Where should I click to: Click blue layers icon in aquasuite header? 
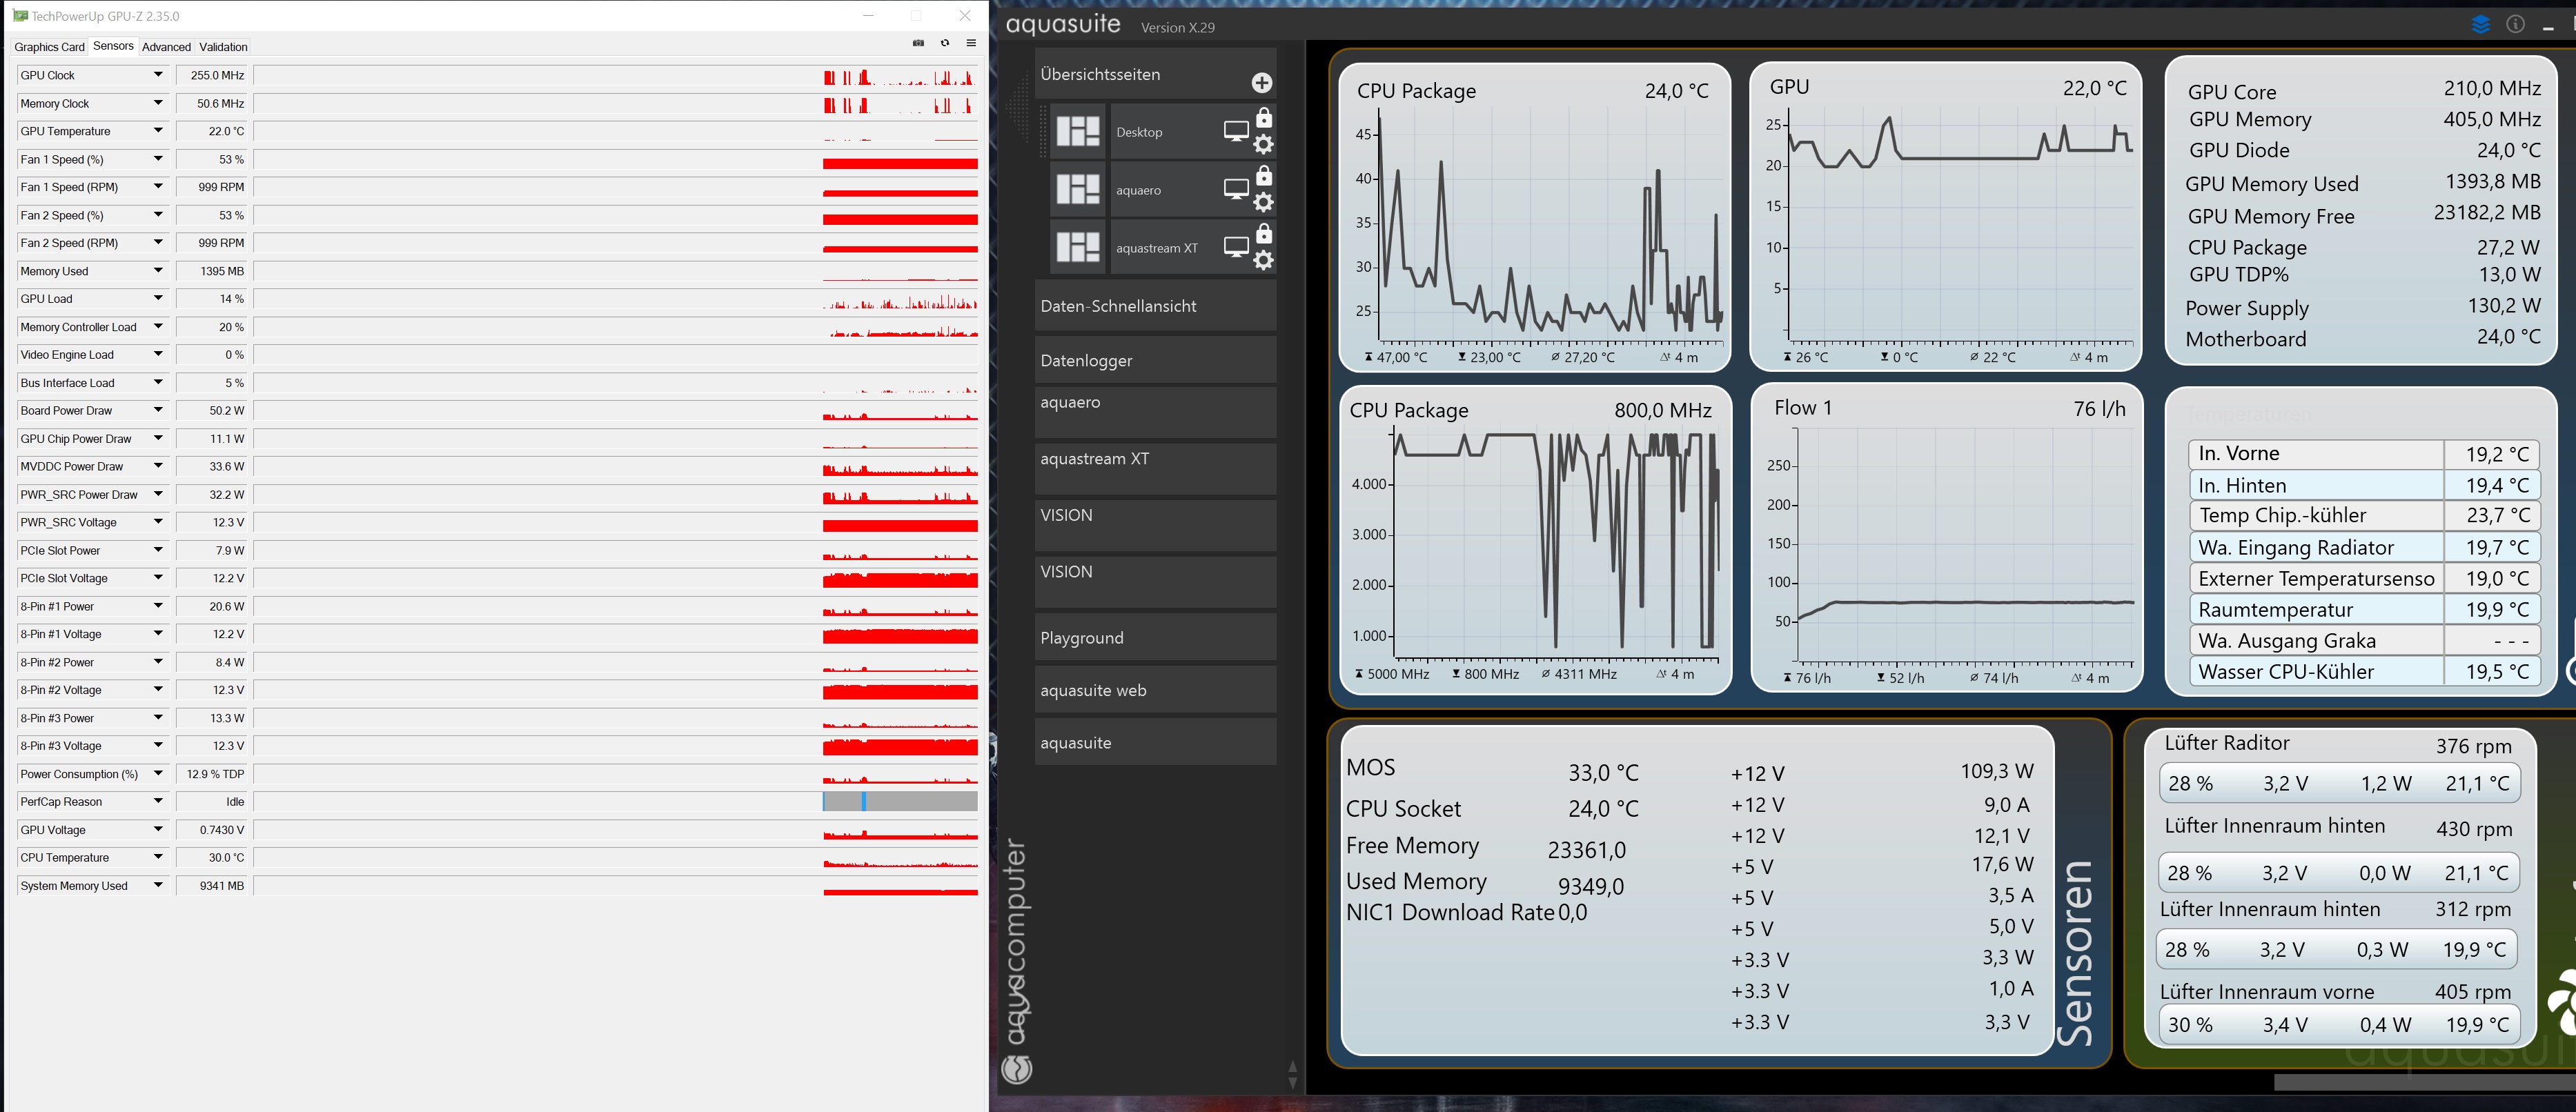(x=2480, y=25)
